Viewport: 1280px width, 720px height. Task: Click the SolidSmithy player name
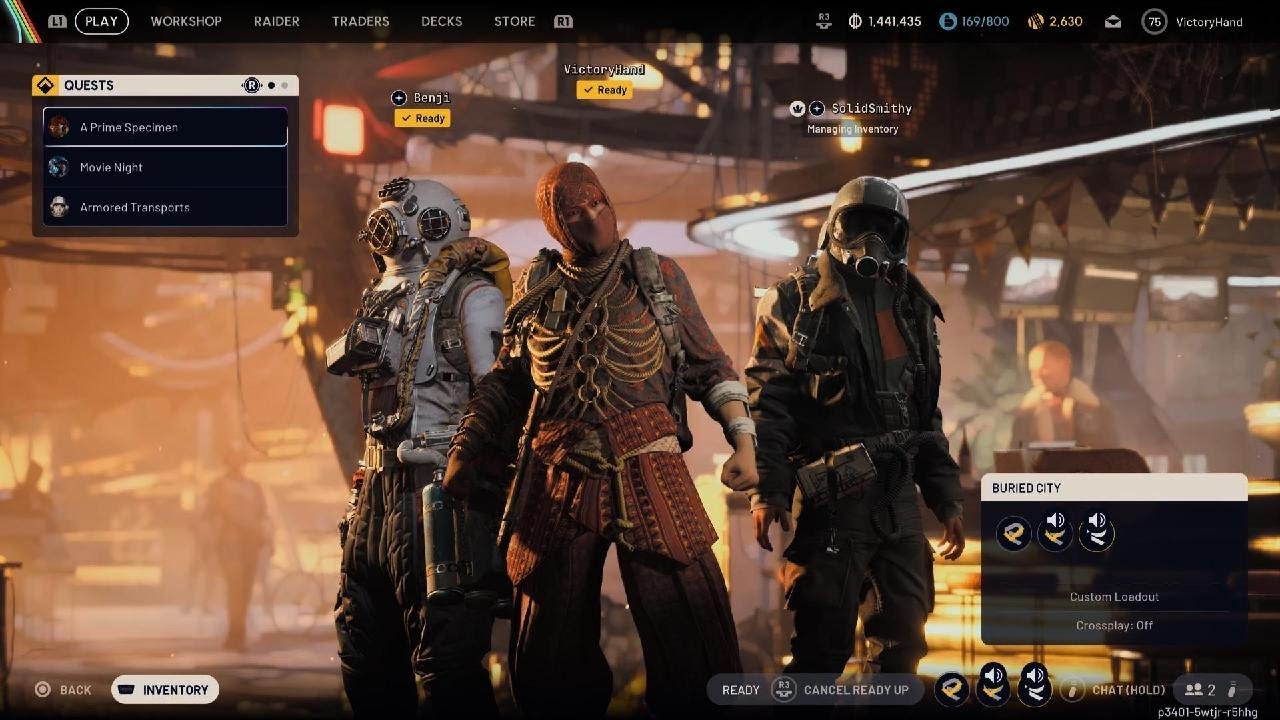(x=871, y=108)
